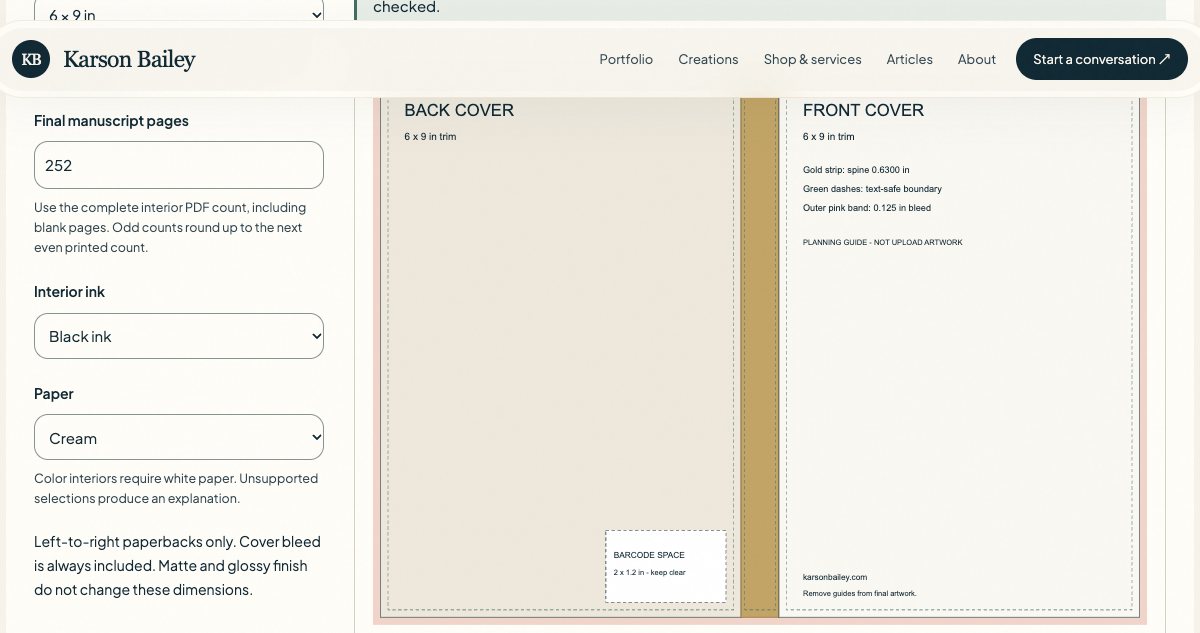Click 'Remove guides from final artwork.' text
Image resolution: width=1200 pixels, height=633 pixels.
click(860, 593)
